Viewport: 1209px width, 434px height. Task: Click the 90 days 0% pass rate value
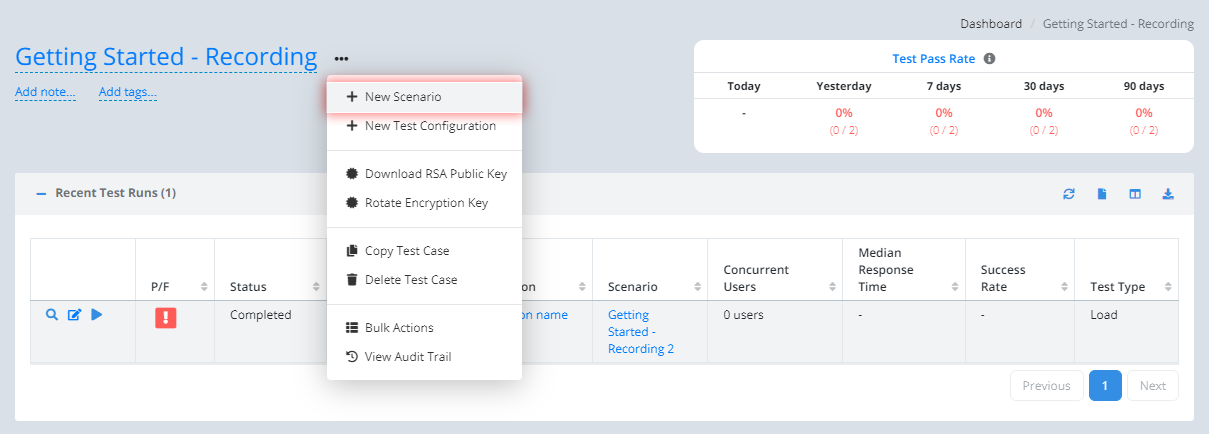click(x=1144, y=113)
